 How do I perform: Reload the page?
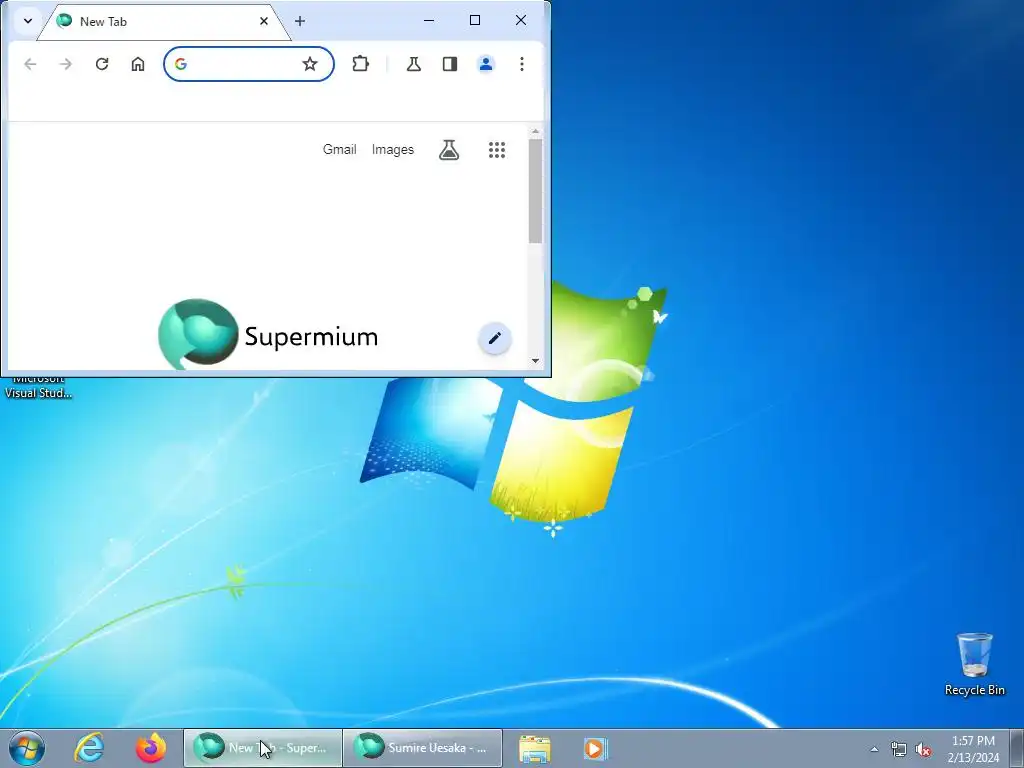[x=102, y=64]
